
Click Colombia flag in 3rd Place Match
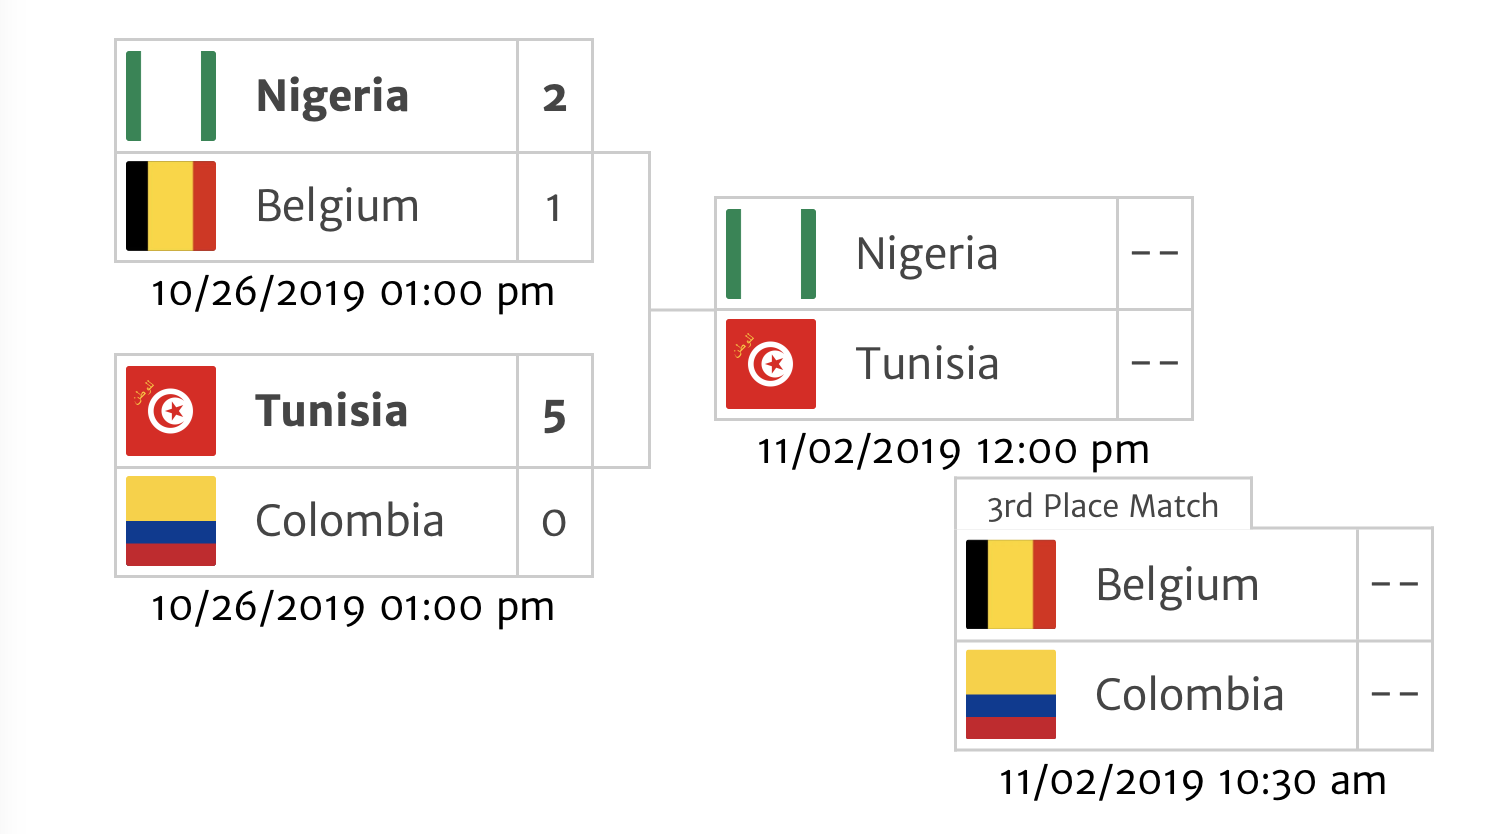tap(1011, 695)
